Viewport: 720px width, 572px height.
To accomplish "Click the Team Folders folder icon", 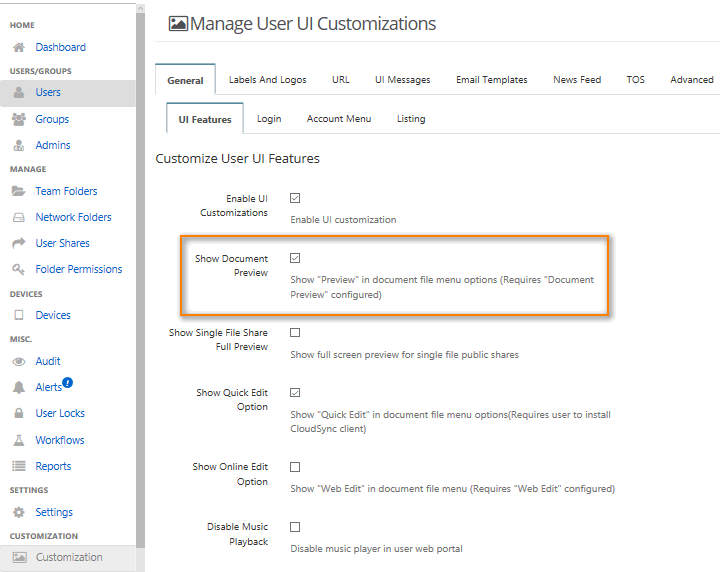I will point(18,191).
